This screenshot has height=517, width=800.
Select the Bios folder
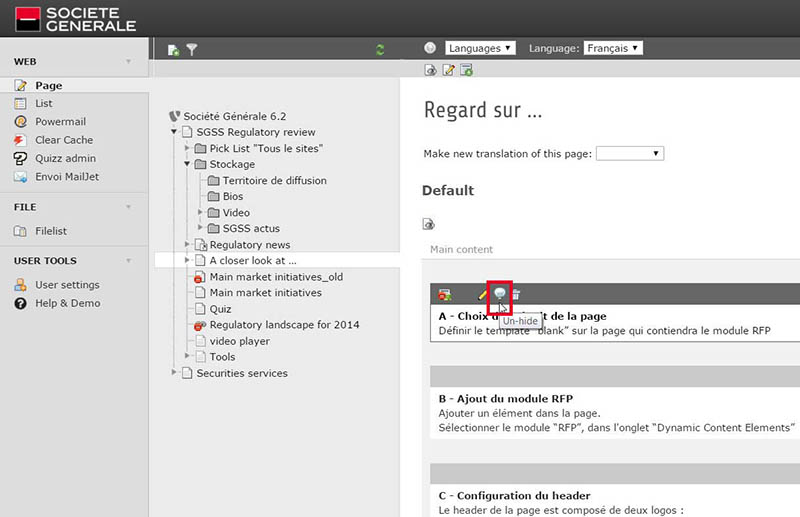click(x=233, y=196)
